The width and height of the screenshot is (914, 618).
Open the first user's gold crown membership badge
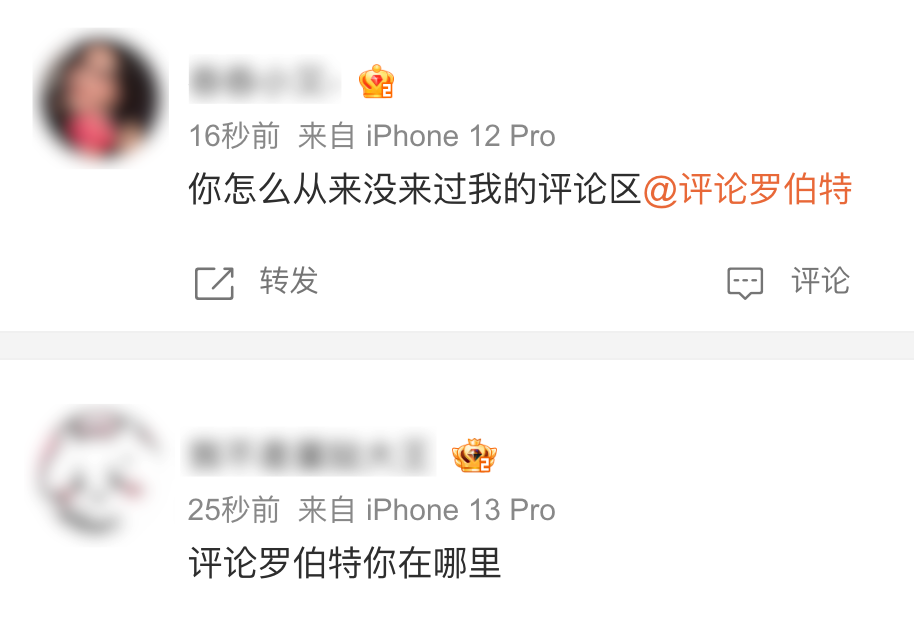[377, 82]
